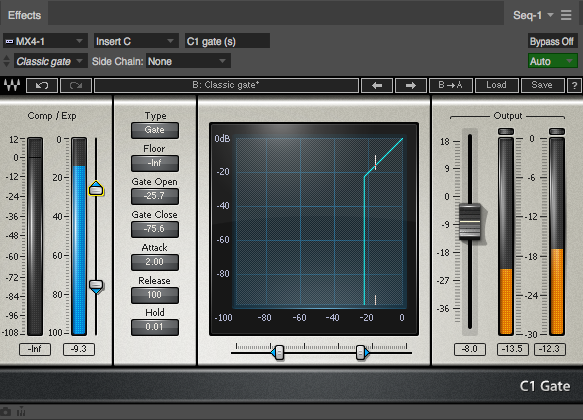
Task: Click the Attack 2.00 value field
Action: click(x=155, y=262)
